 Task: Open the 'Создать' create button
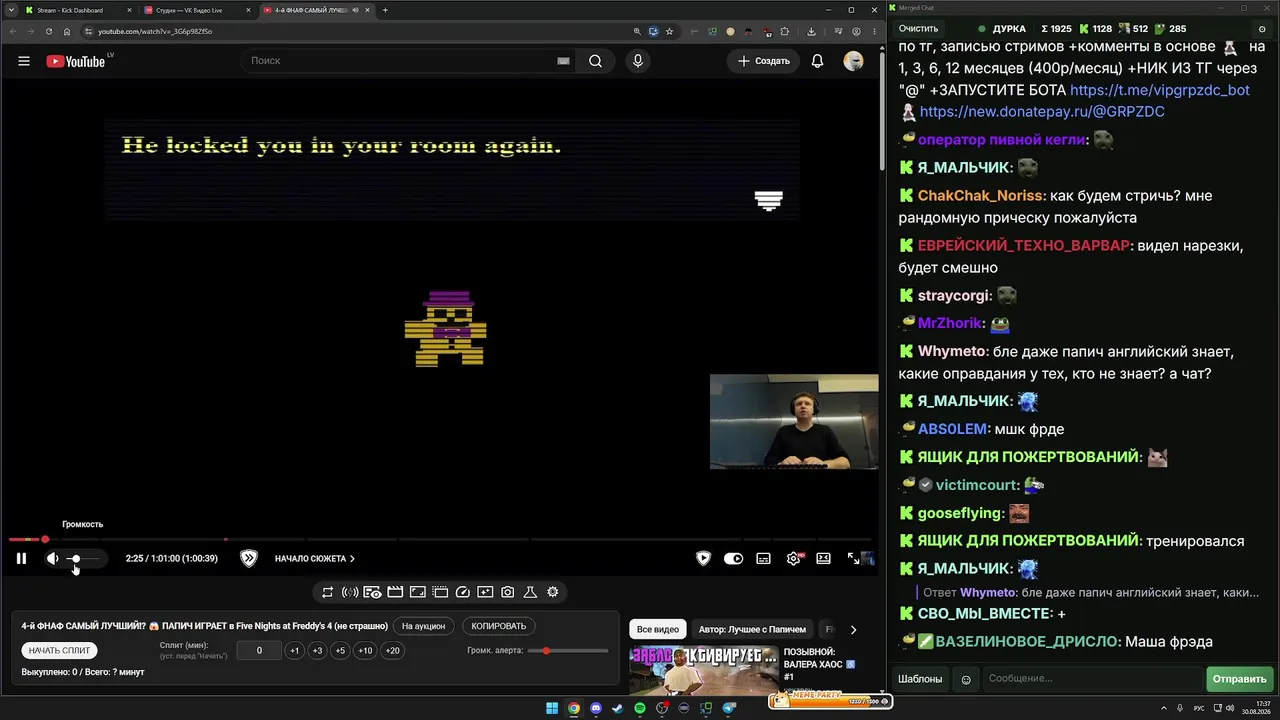coord(764,61)
